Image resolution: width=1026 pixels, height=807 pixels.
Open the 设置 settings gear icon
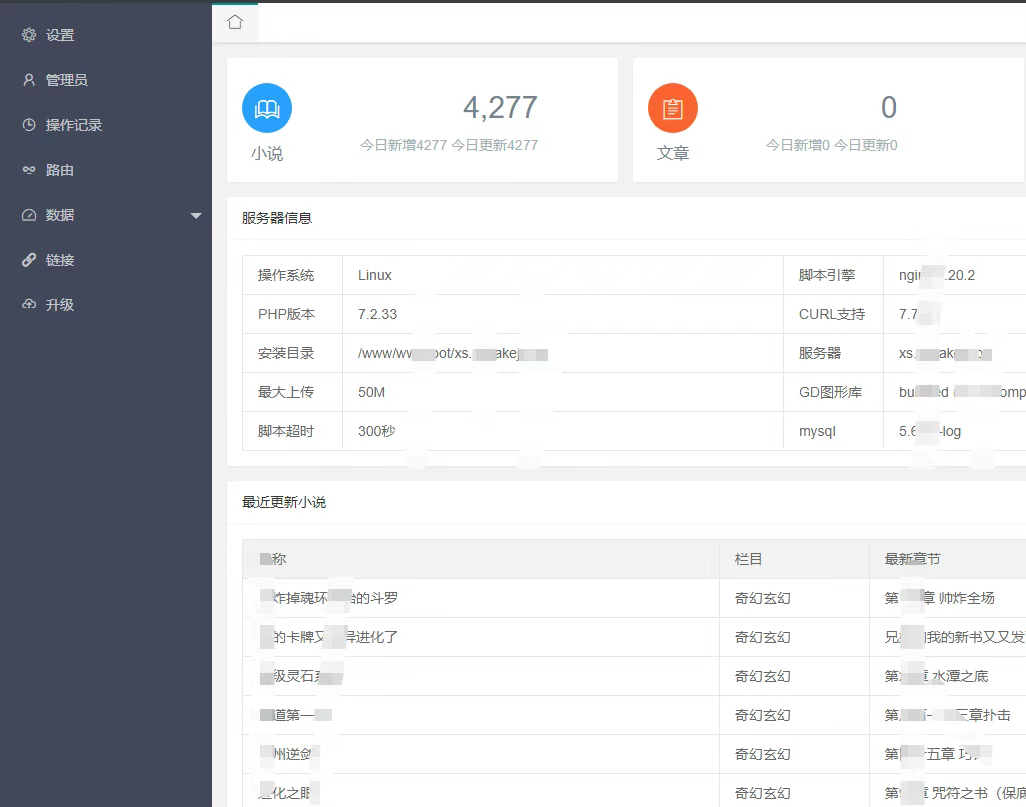pyautogui.click(x=28, y=34)
